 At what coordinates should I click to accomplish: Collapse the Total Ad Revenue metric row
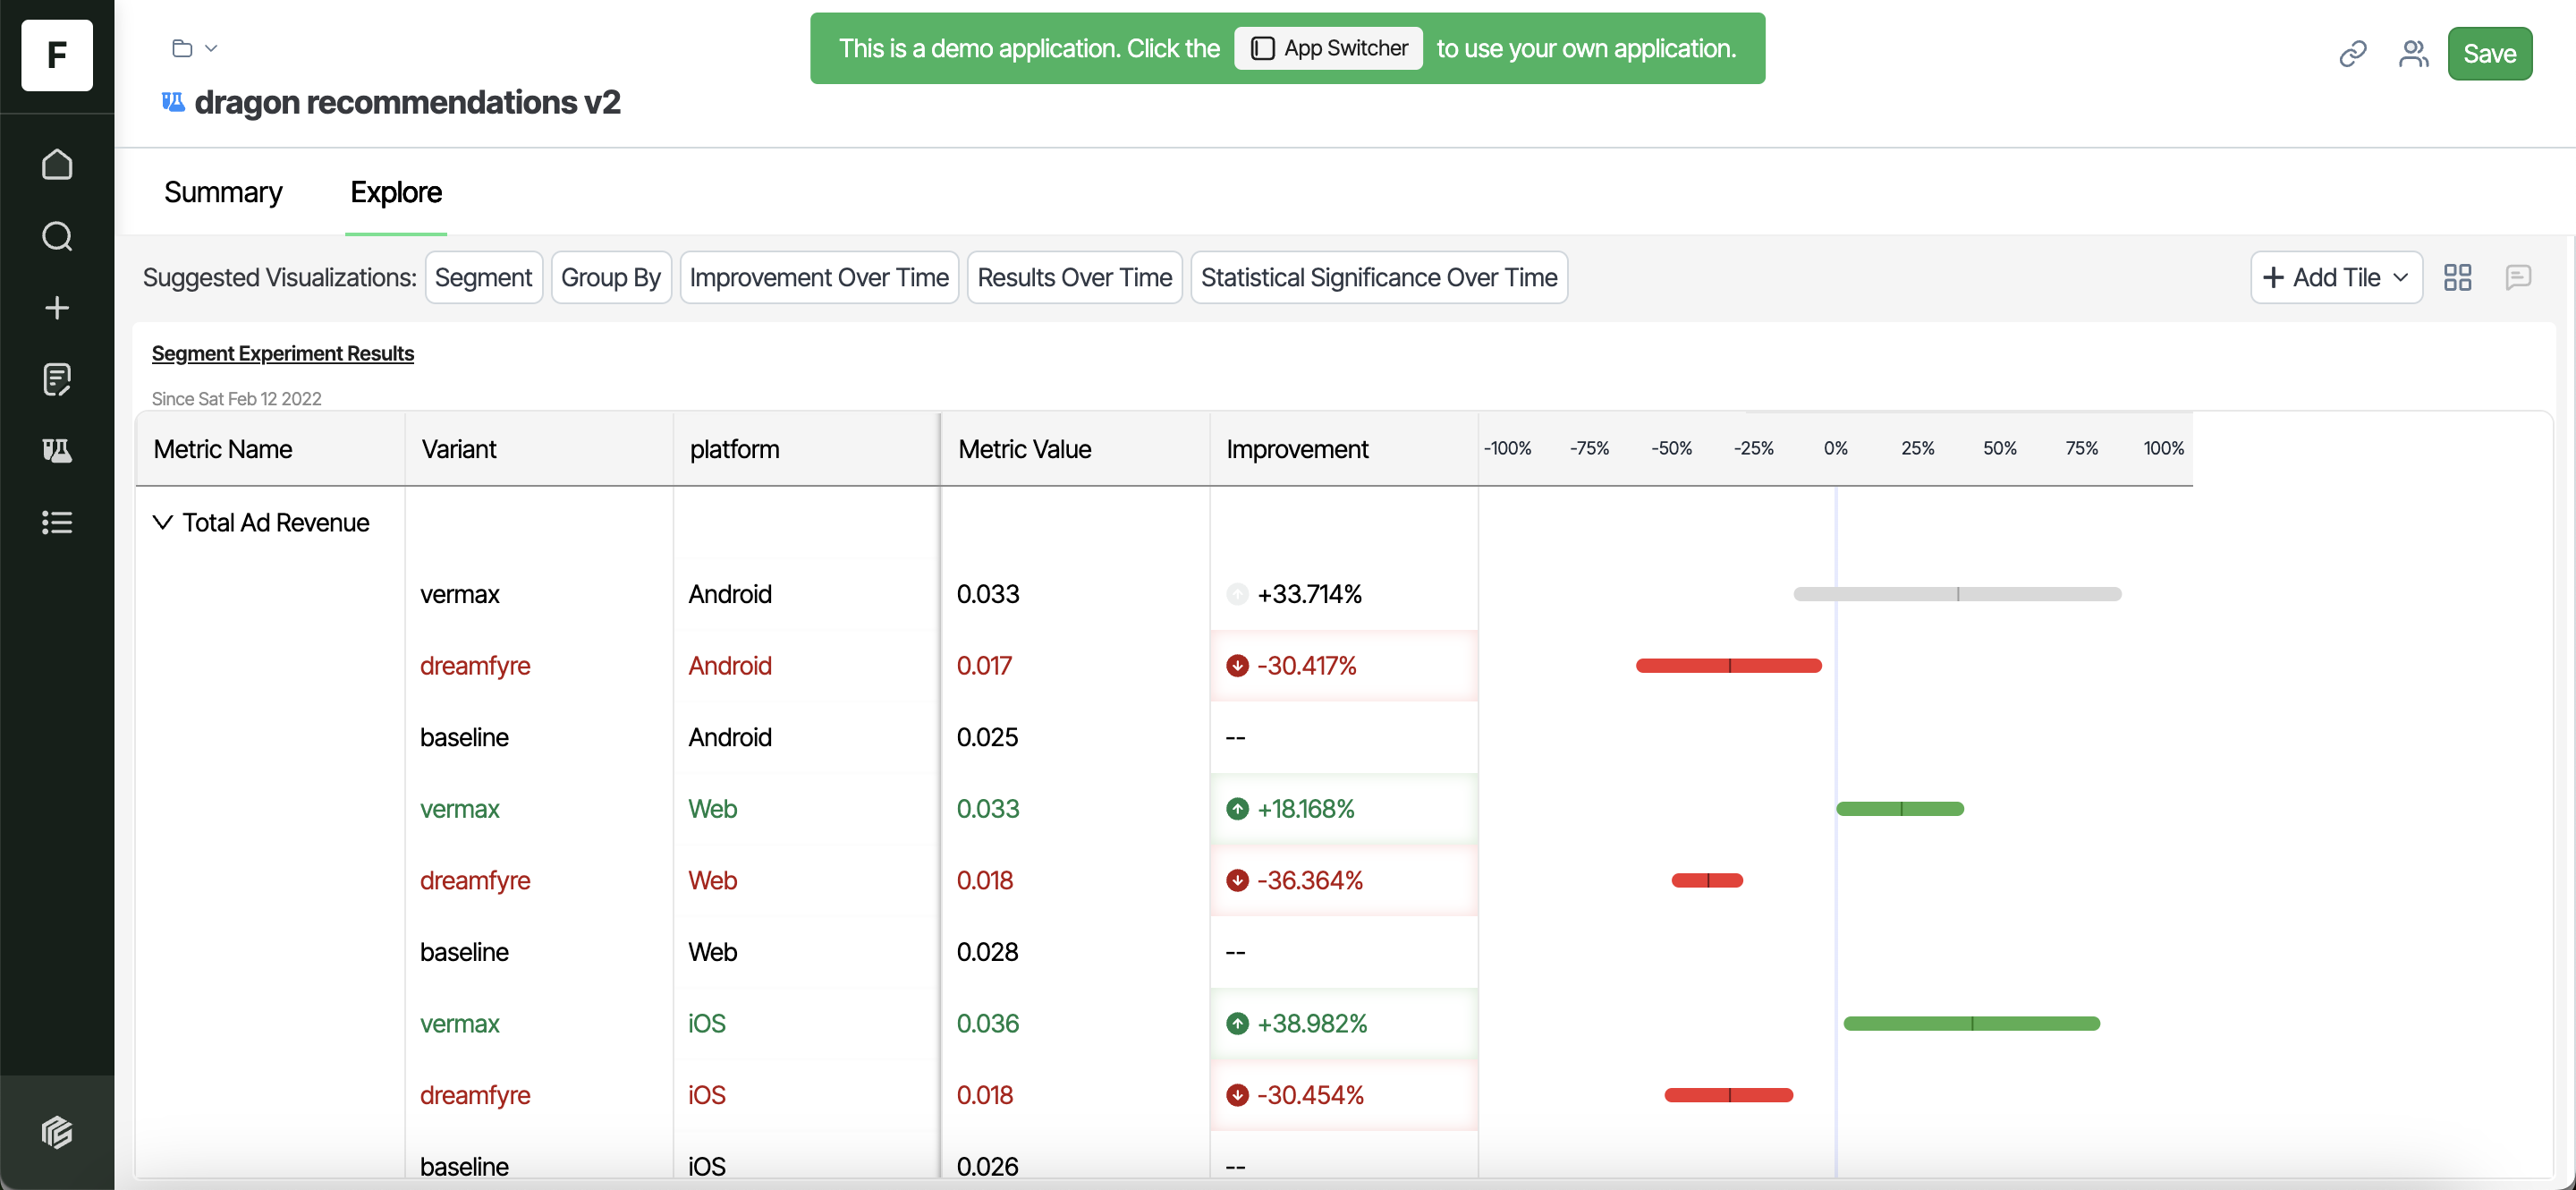[x=163, y=522]
